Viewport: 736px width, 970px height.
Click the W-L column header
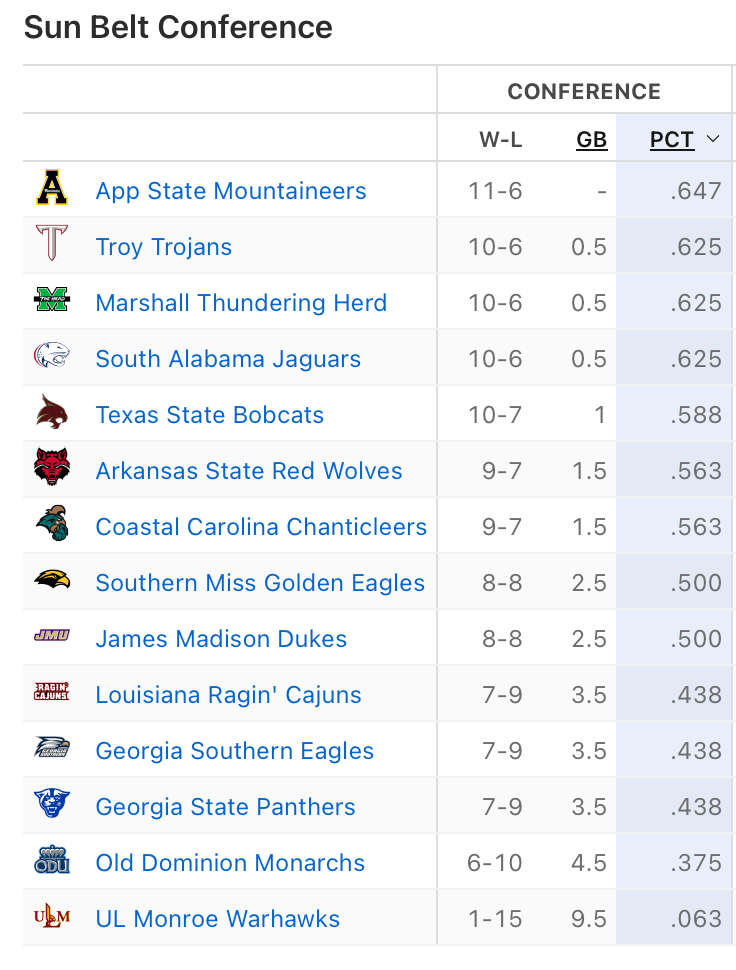tap(500, 140)
